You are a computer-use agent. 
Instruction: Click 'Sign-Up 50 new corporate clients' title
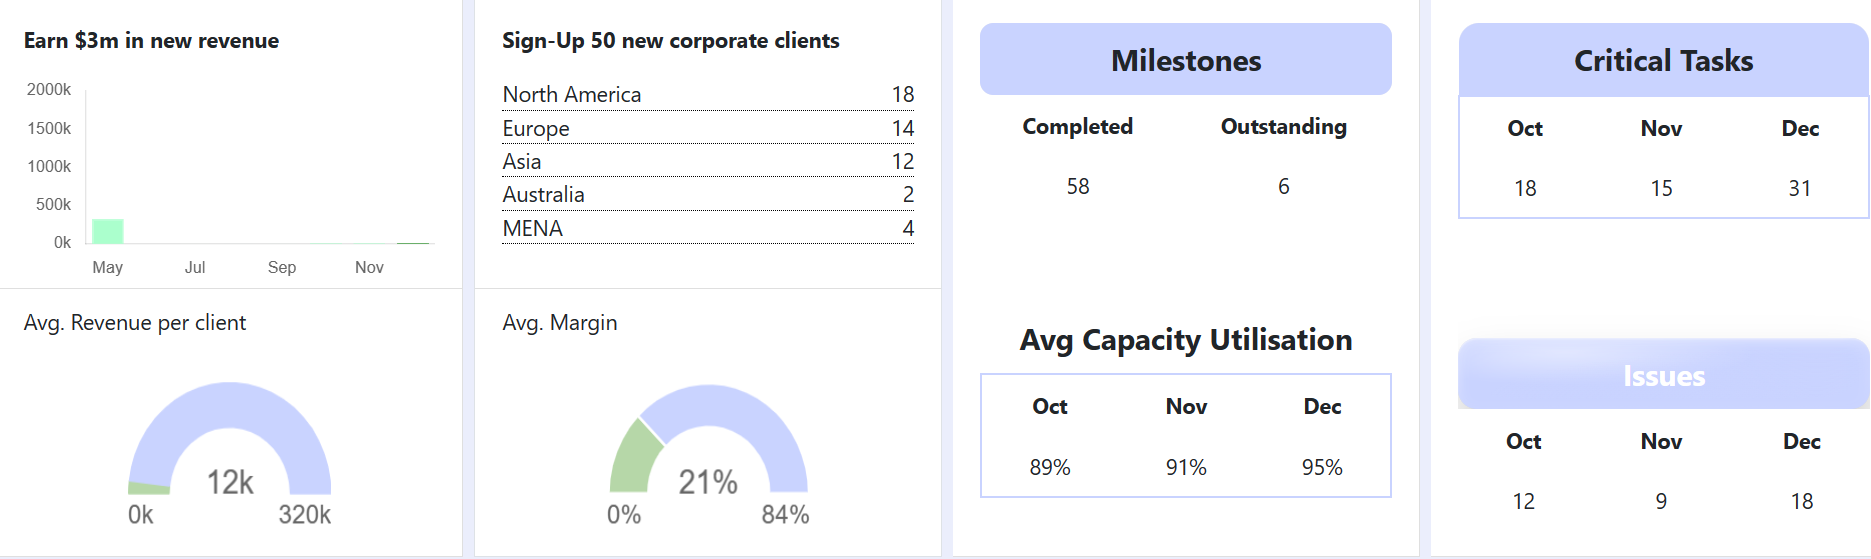point(670,41)
